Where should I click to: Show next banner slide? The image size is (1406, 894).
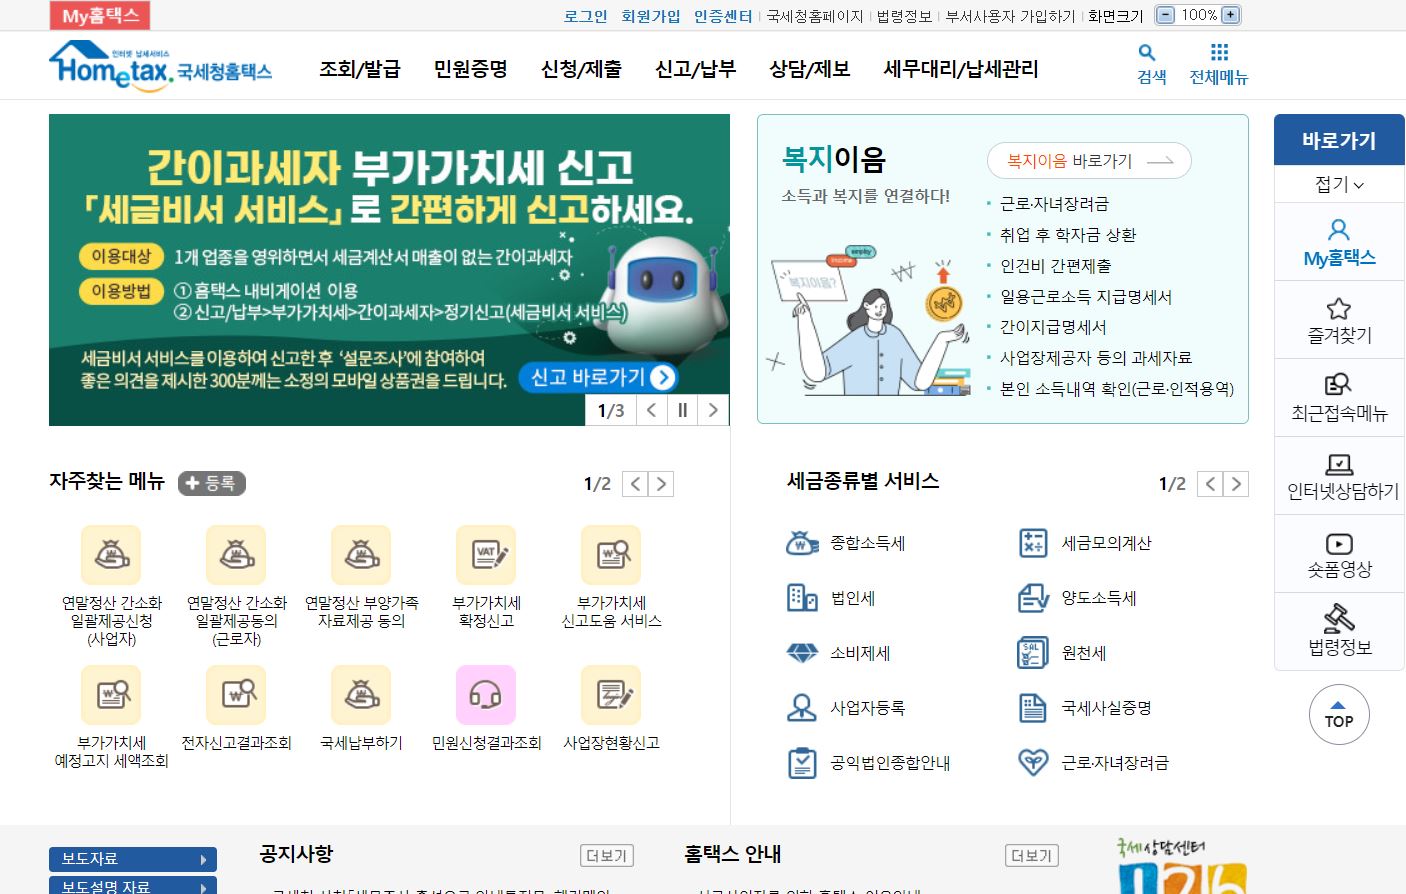[x=713, y=410]
